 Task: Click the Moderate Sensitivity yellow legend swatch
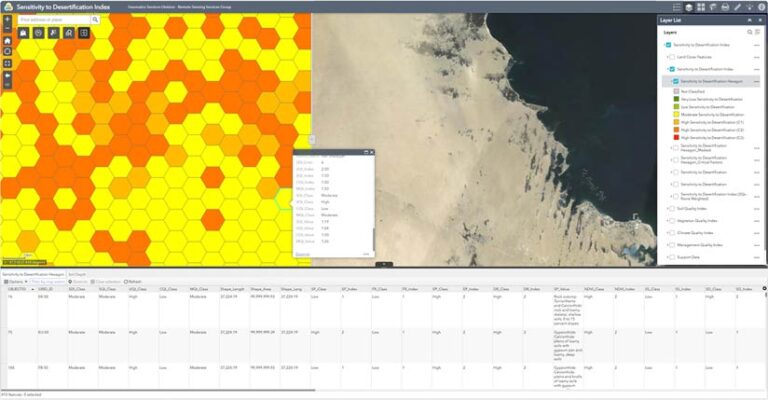(676, 115)
